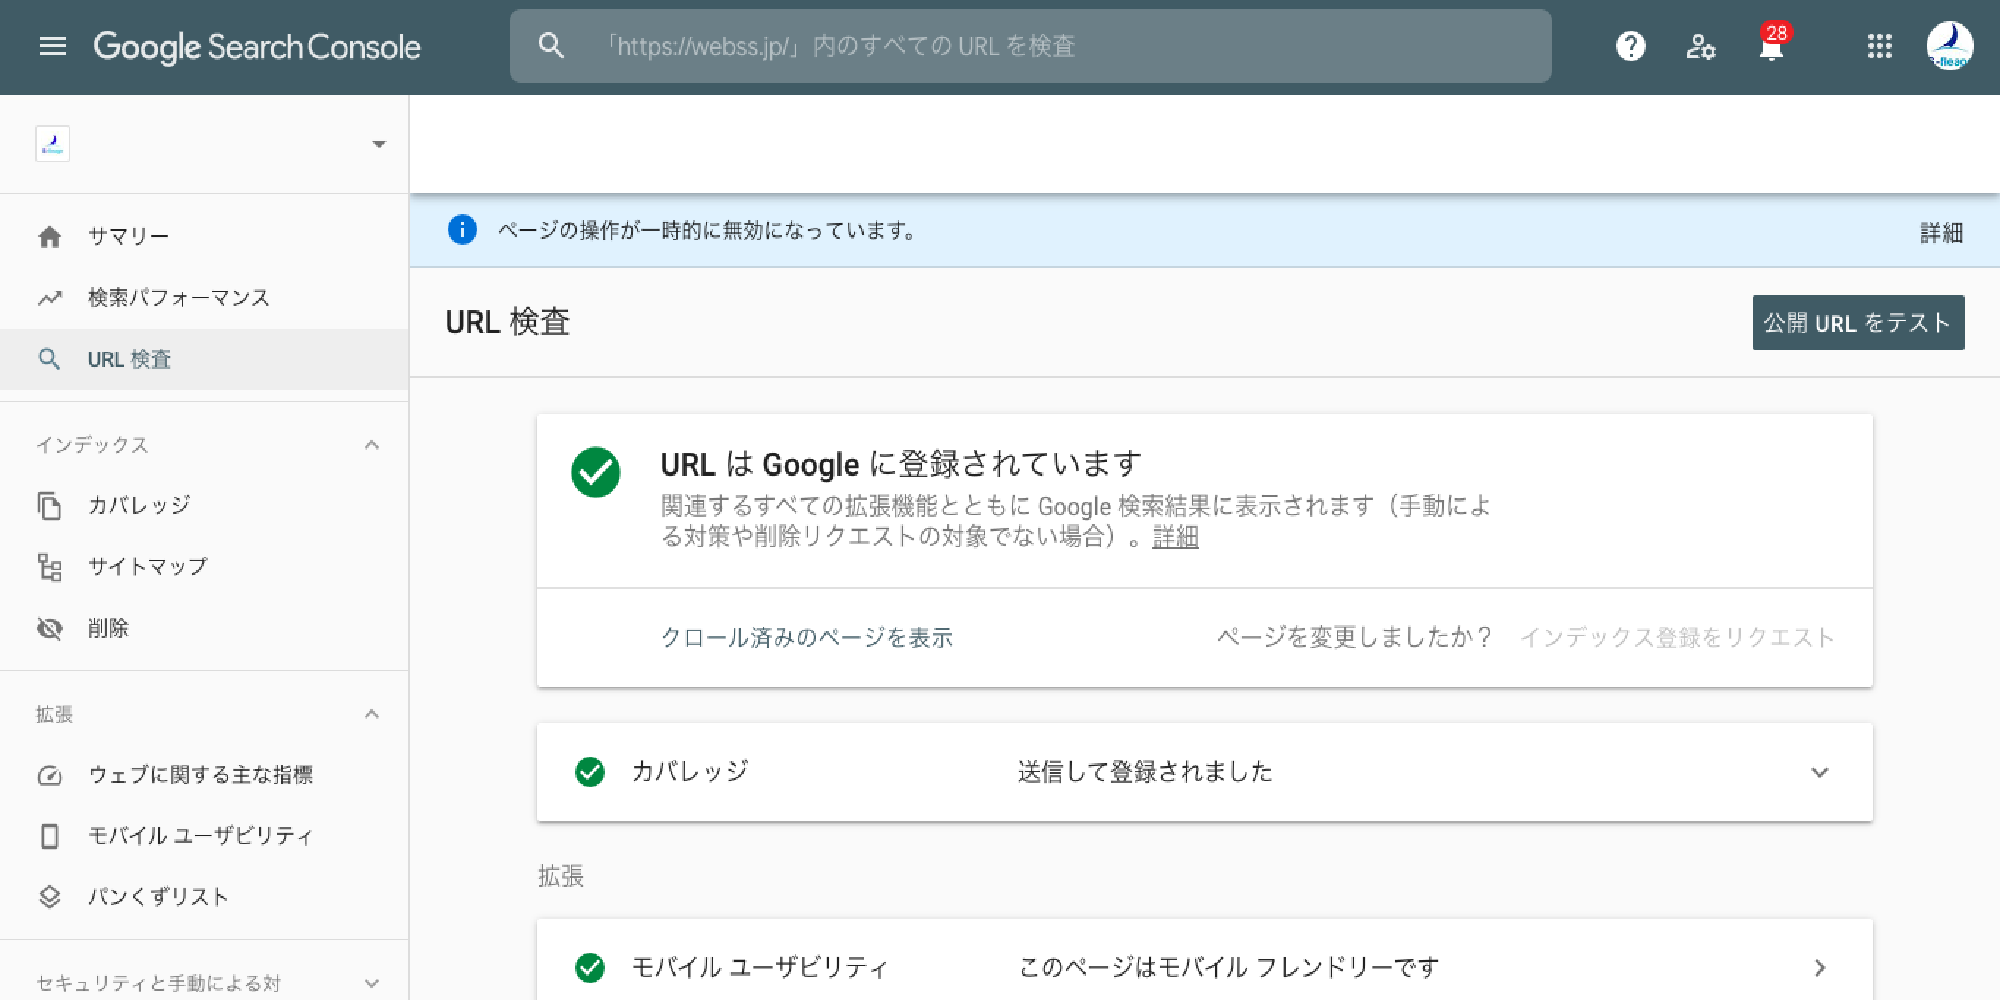Open the property selector dropdown arrow
Image resolution: width=2000 pixels, height=1000 pixels.
click(378, 144)
